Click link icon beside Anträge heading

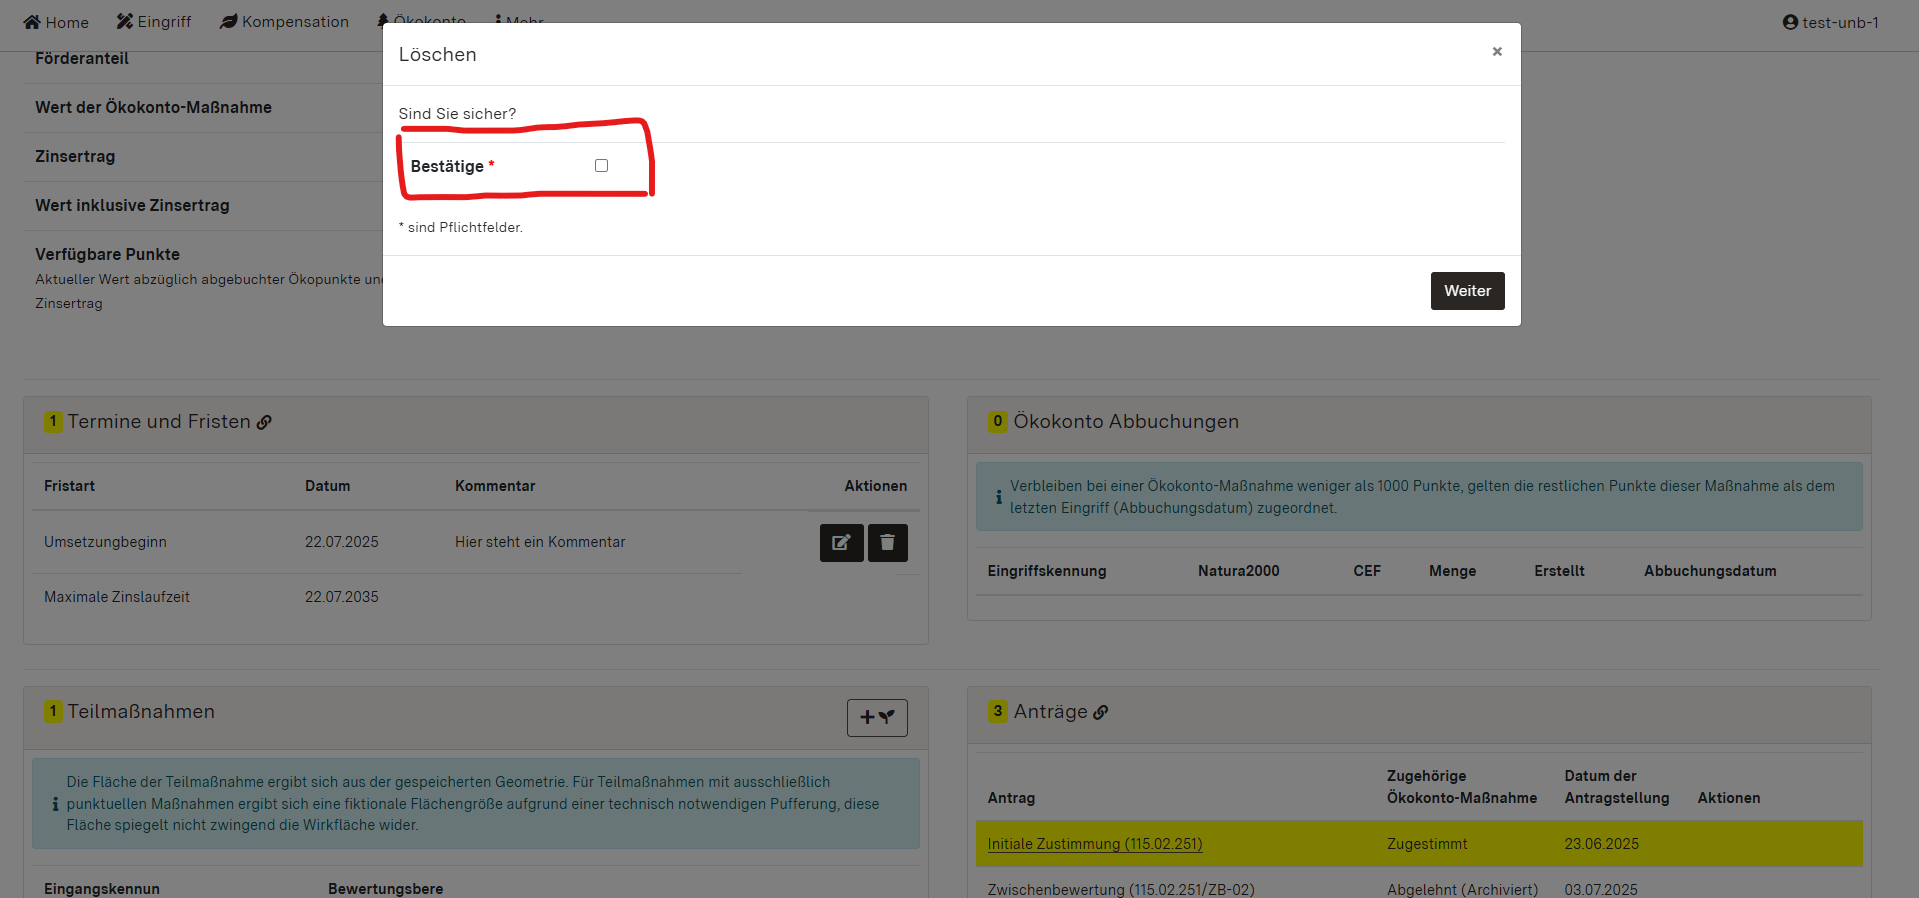(x=1101, y=713)
